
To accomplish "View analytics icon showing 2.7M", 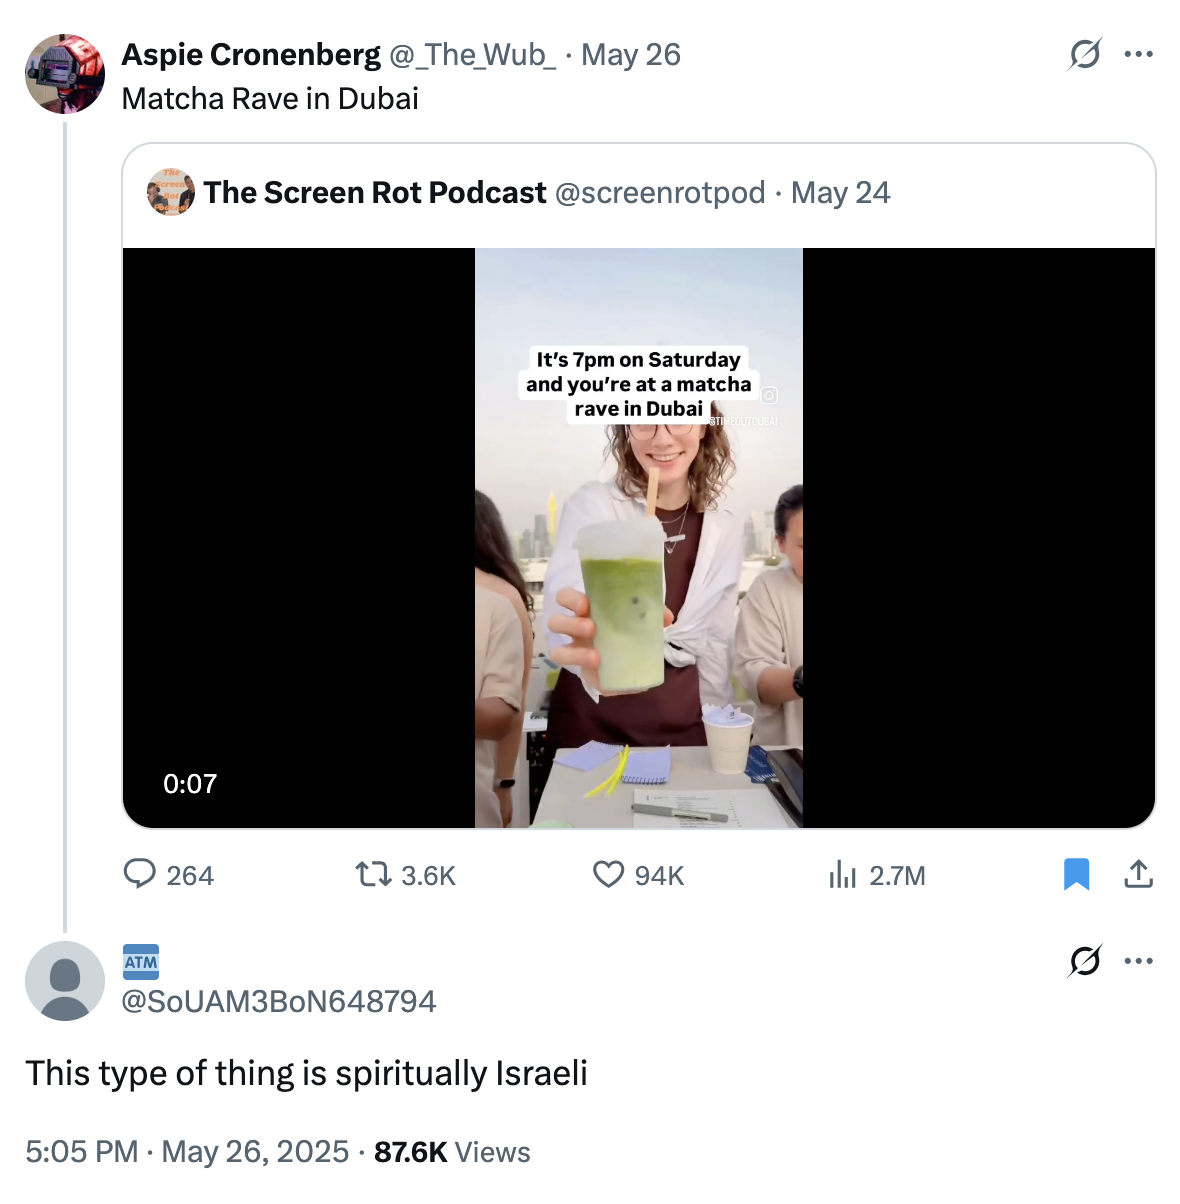I will click(843, 875).
